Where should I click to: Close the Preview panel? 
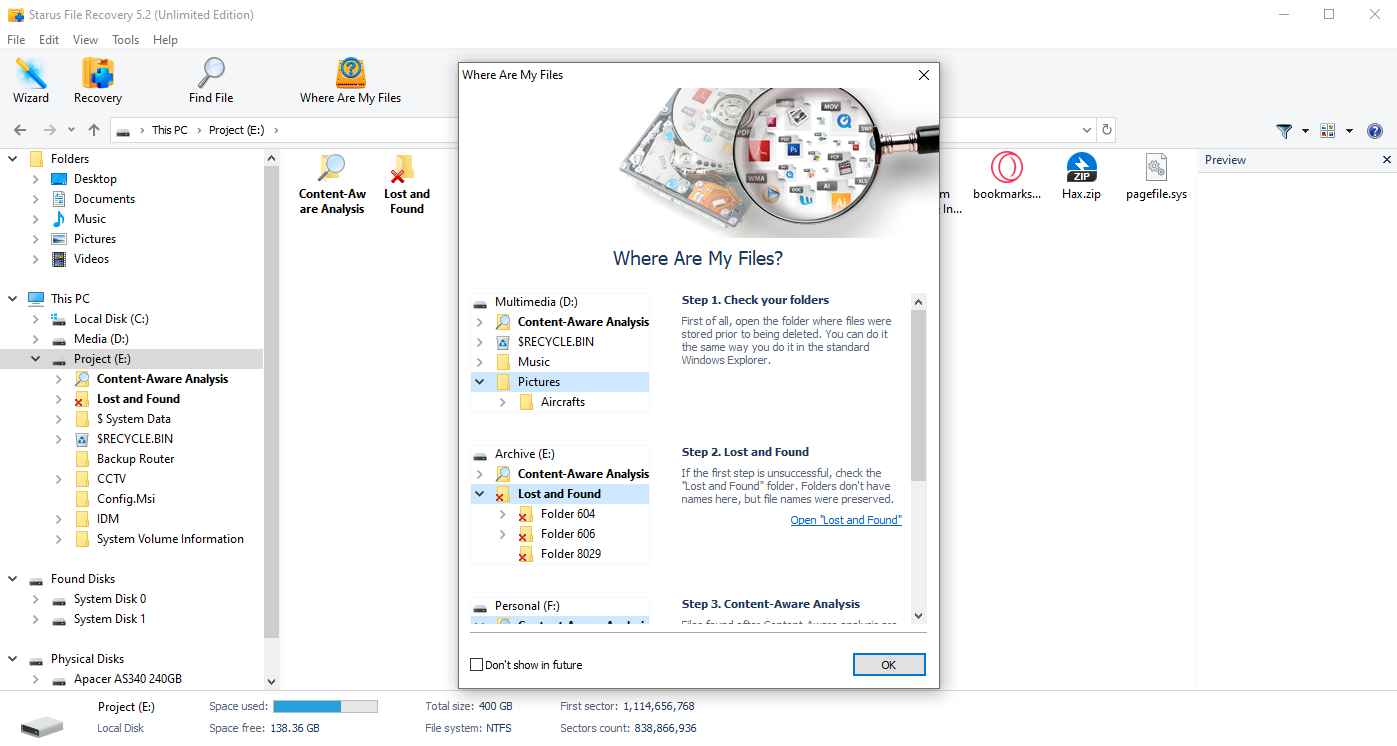tap(1386, 160)
